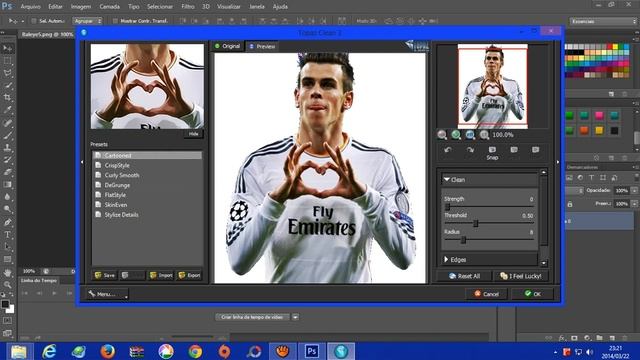Screen dimensions: 640x360
Task: Select the Eyedropper tool
Action: [x=7, y=110]
